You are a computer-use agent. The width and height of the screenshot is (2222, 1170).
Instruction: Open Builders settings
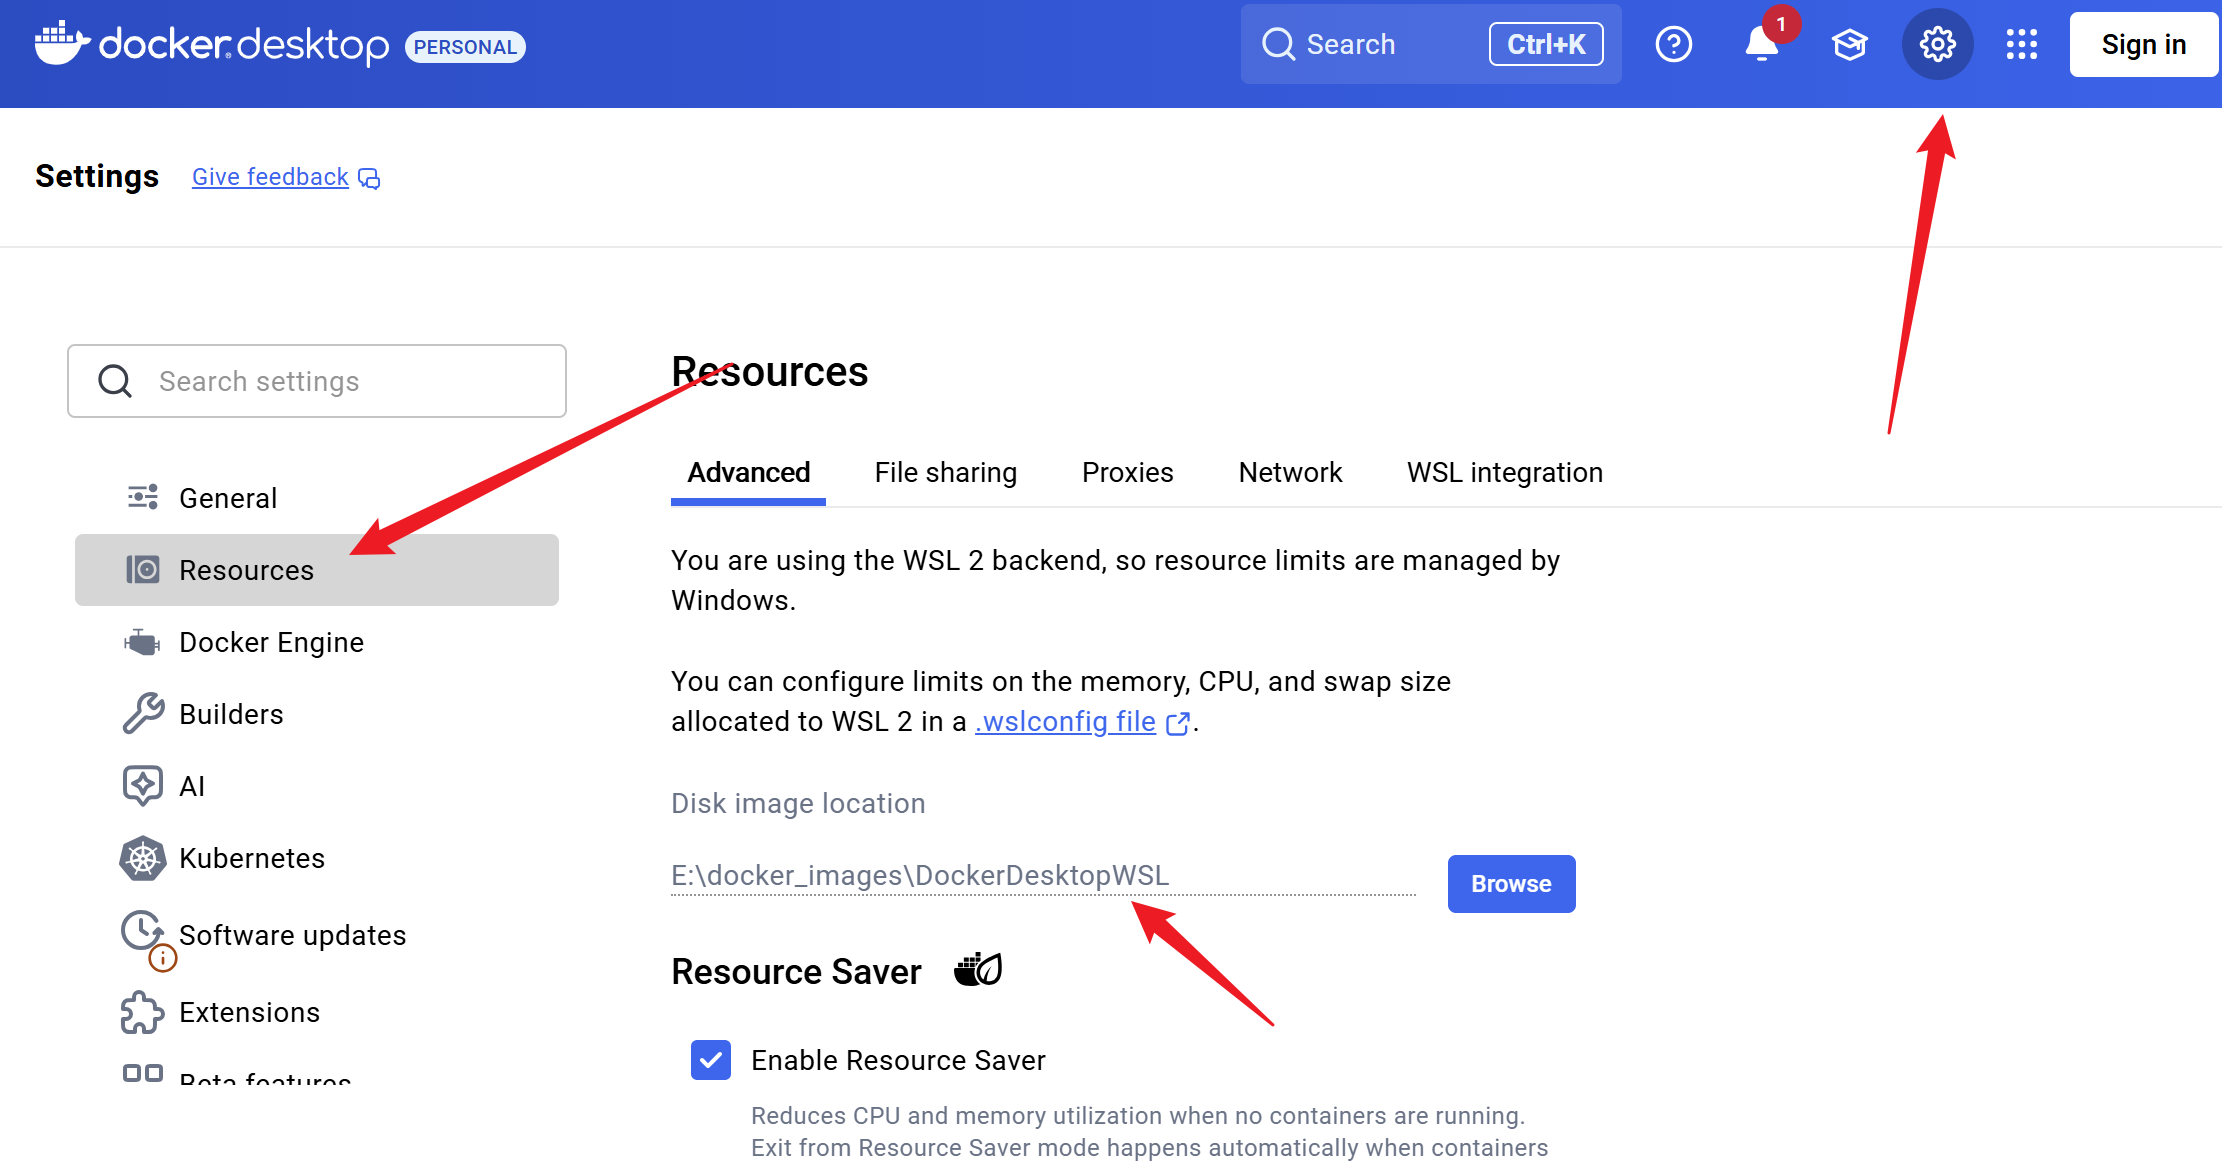pyautogui.click(x=317, y=713)
